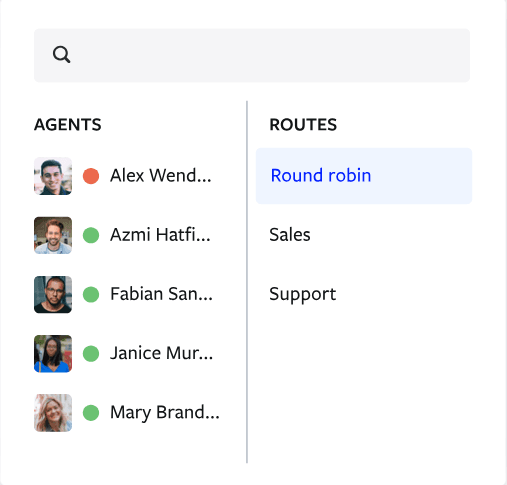Image resolution: width=507 pixels, height=485 pixels.
Task: Choose agent Janice Mur...
Action: (x=161, y=353)
